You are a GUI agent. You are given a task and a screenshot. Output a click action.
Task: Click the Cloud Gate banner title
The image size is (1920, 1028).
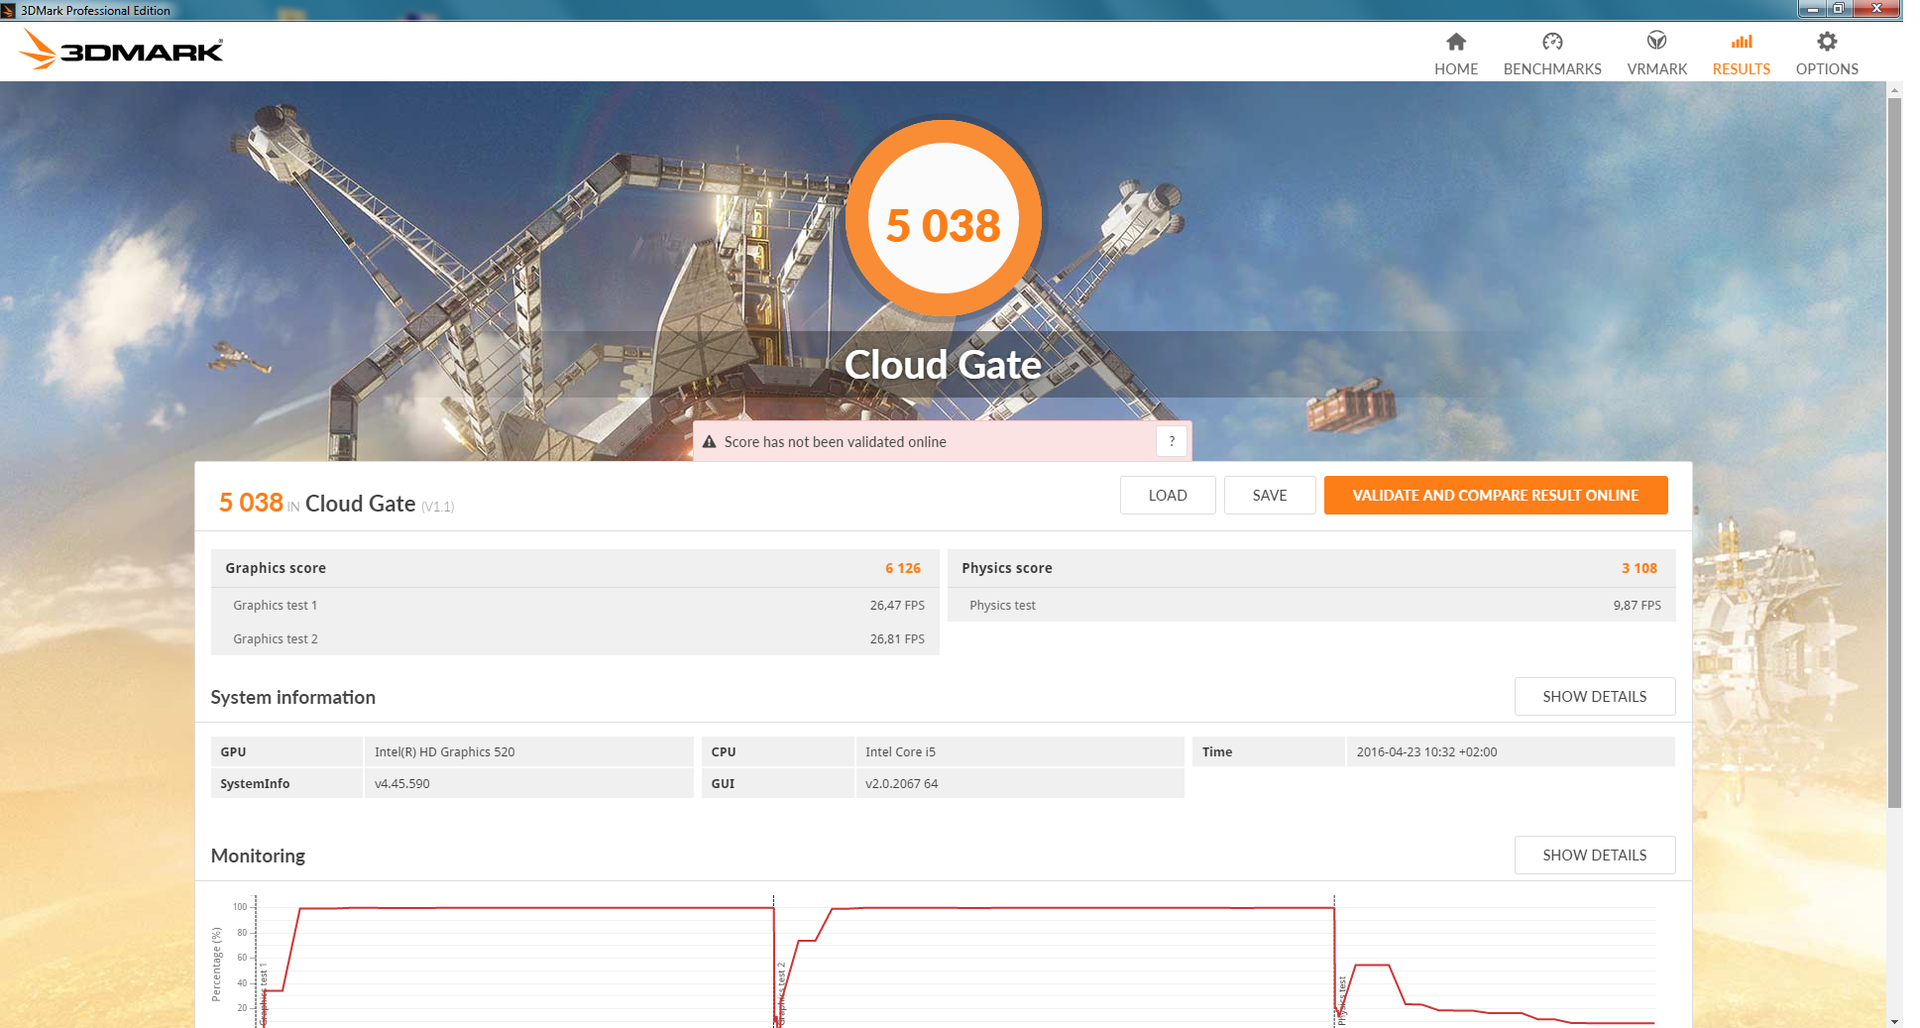click(x=943, y=364)
